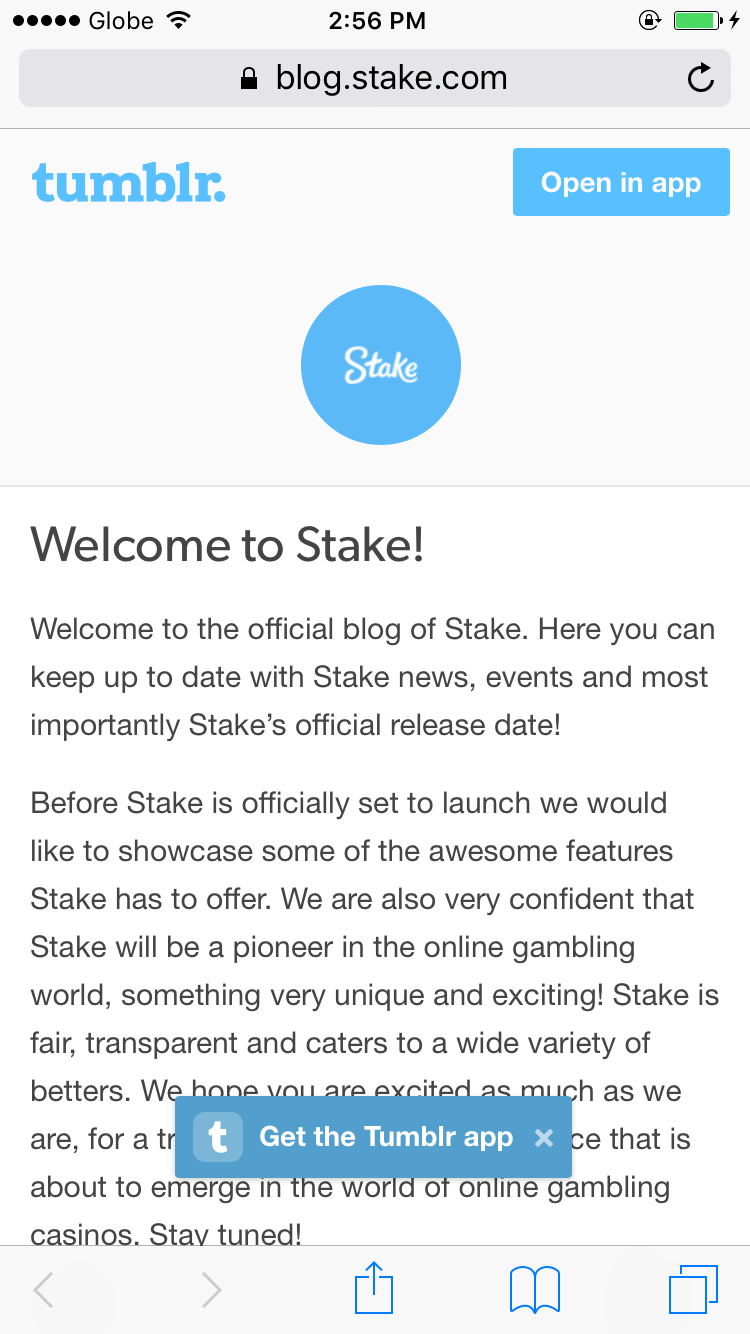Tap the Get the Tumblr app banner text

[386, 1137]
